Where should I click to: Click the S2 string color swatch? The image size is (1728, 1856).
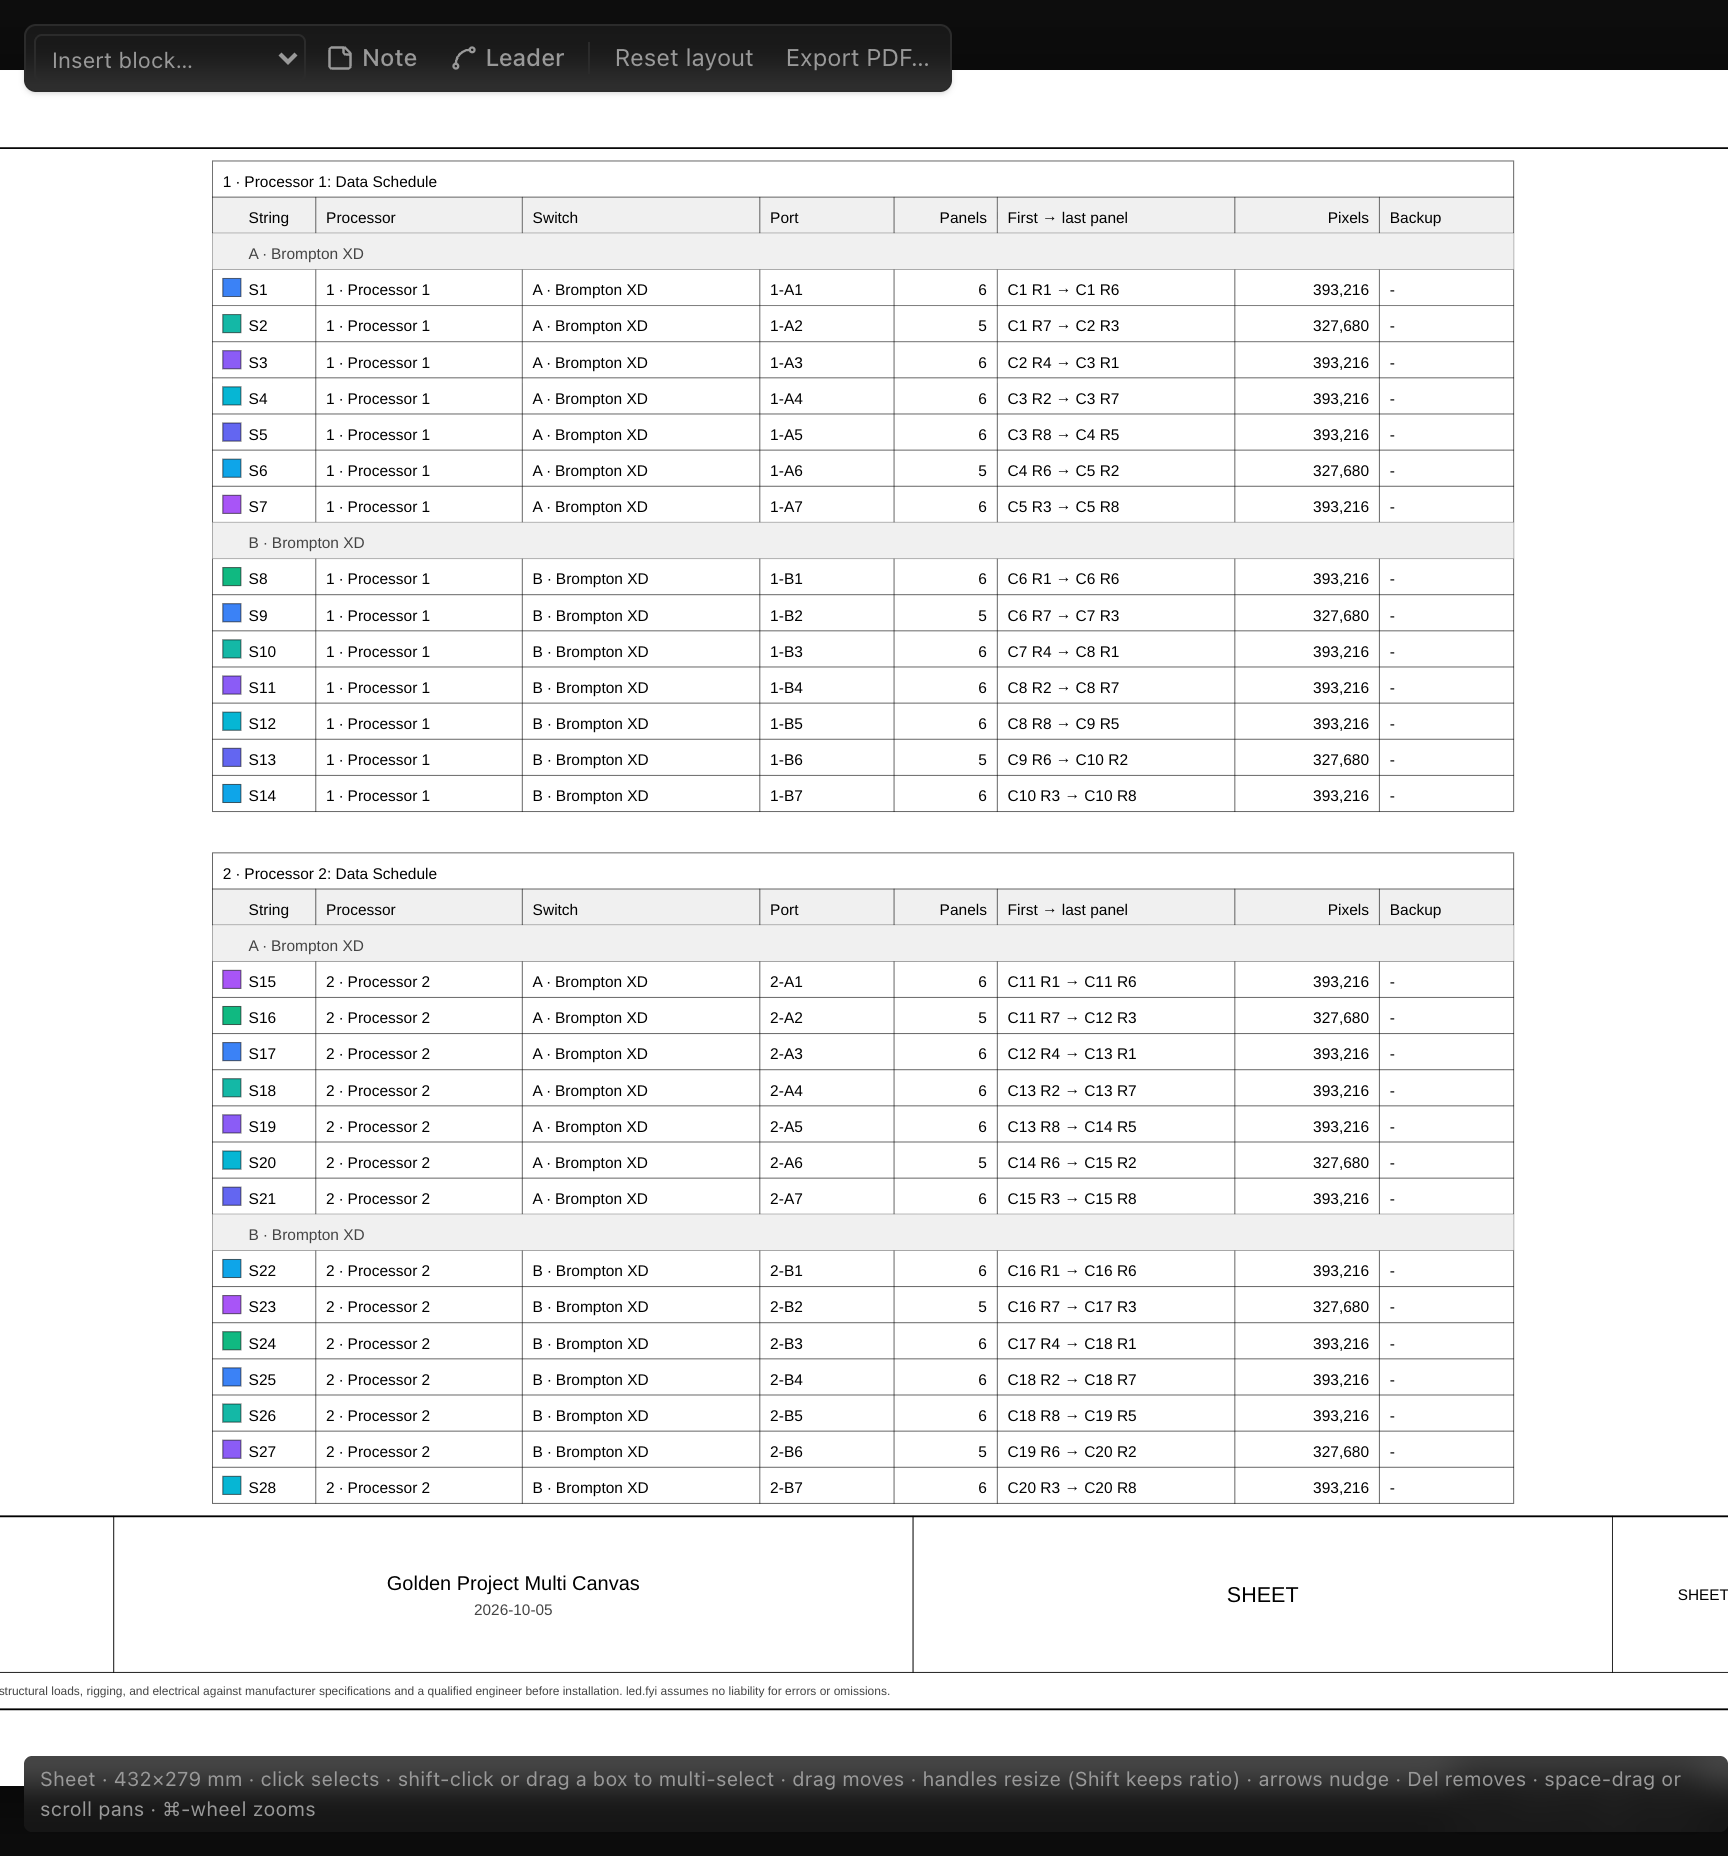pyautogui.click(x=232, y=324)
